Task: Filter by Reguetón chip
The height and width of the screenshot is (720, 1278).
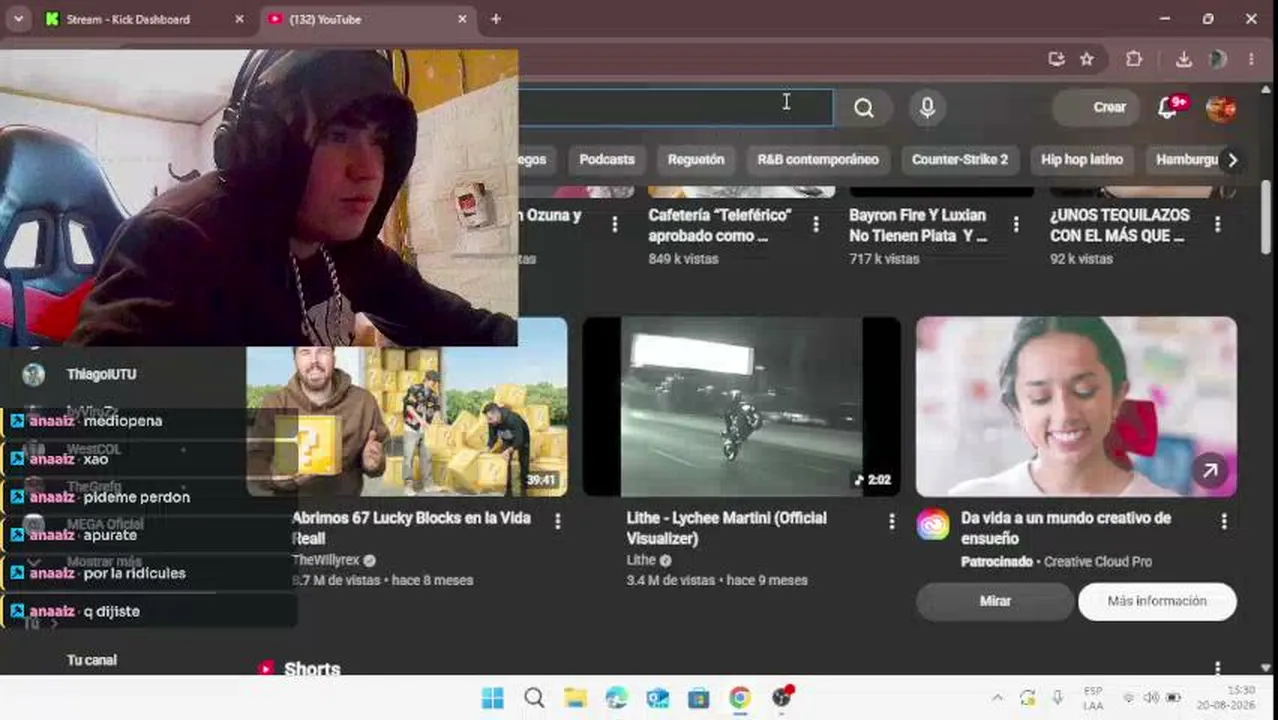Action: point(696,160)
